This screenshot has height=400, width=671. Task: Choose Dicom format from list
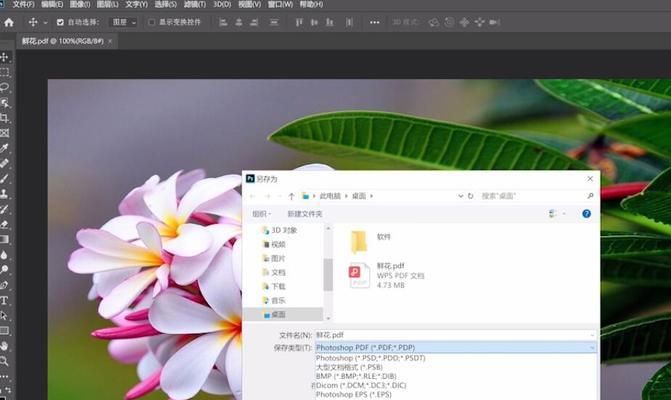coord(361,385)
